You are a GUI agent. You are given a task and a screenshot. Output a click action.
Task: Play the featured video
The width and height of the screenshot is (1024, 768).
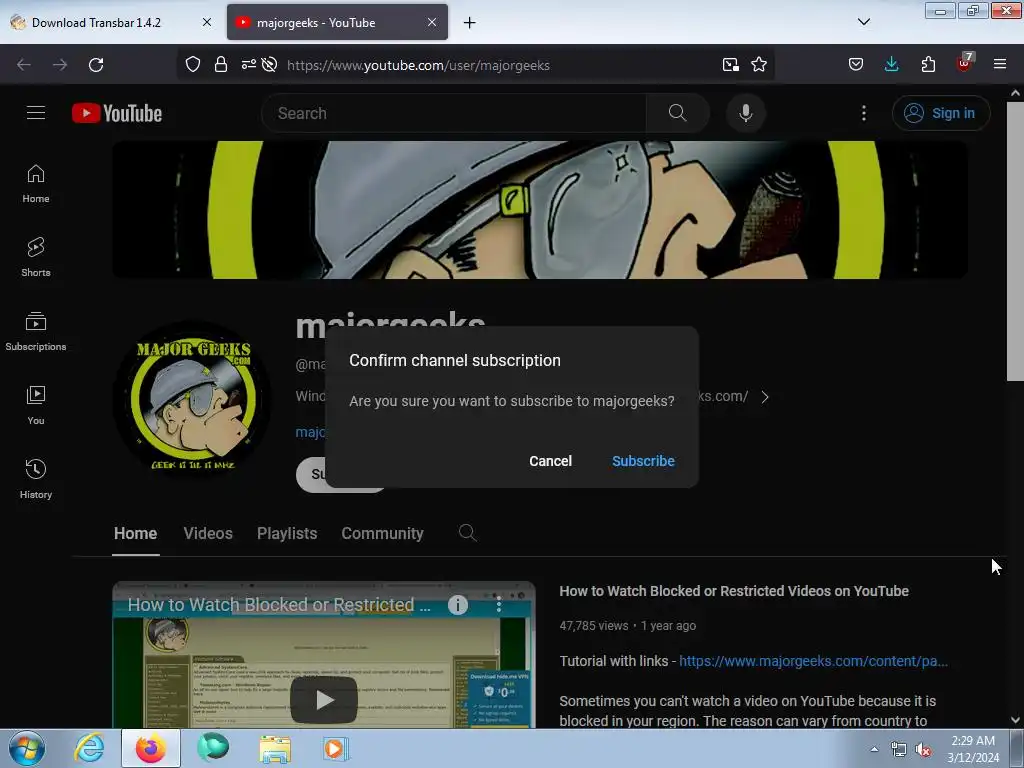click(x=323, y=699)
